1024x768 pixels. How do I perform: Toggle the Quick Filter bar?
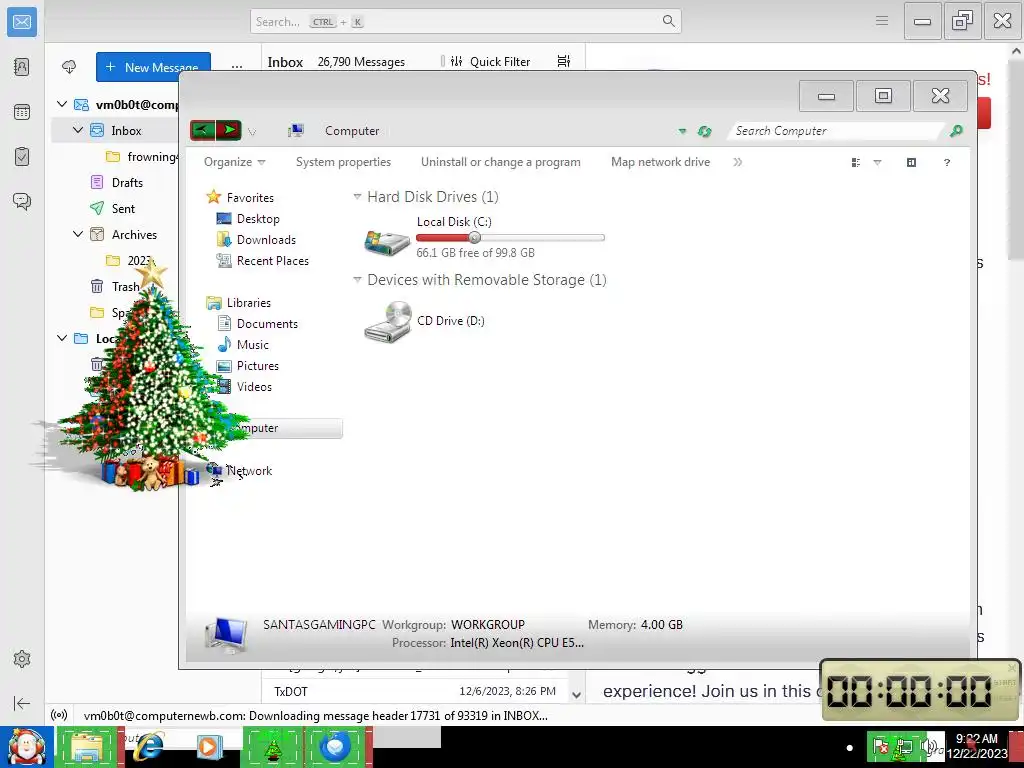491,61
